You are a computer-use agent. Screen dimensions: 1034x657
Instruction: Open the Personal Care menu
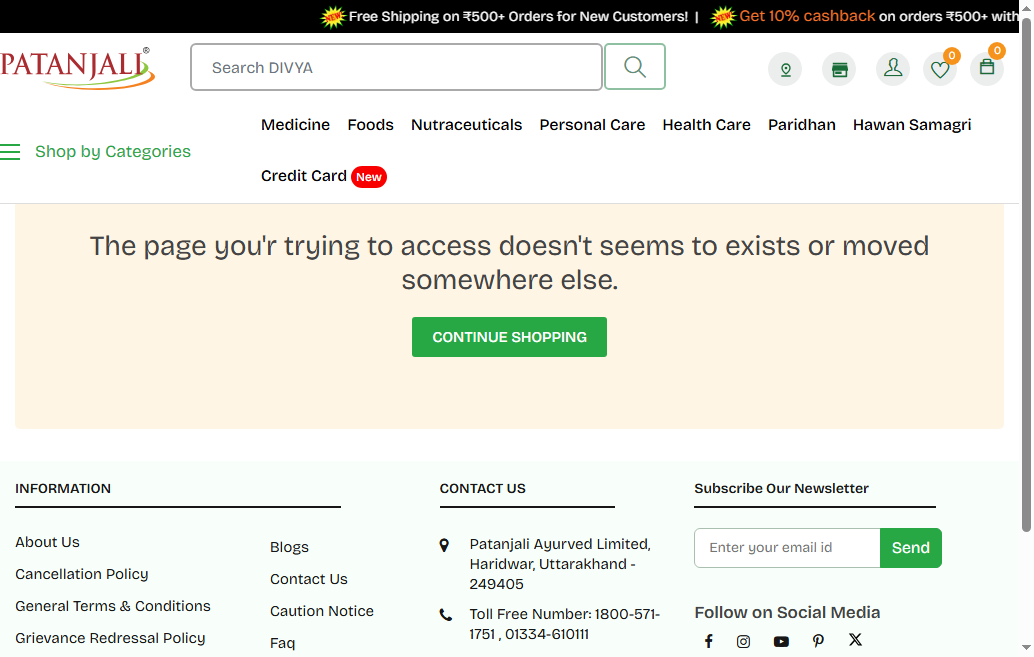point(592,125)
